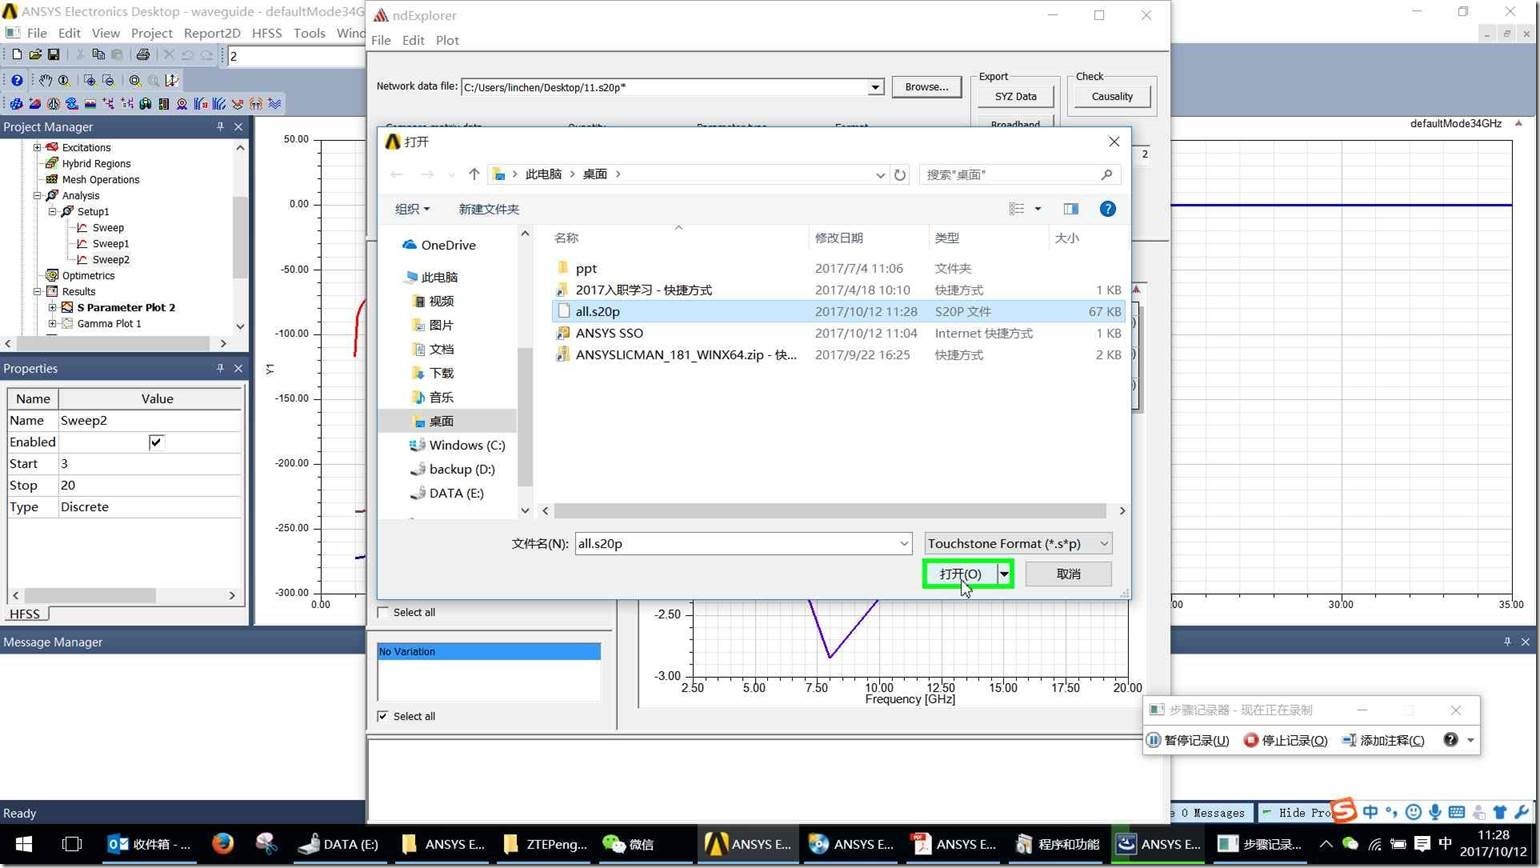The height and width of the screenshot is (868, 1540).
Task: Click 暂停记录(U) in the step recorder
Action: click(x=1188, y=740)
